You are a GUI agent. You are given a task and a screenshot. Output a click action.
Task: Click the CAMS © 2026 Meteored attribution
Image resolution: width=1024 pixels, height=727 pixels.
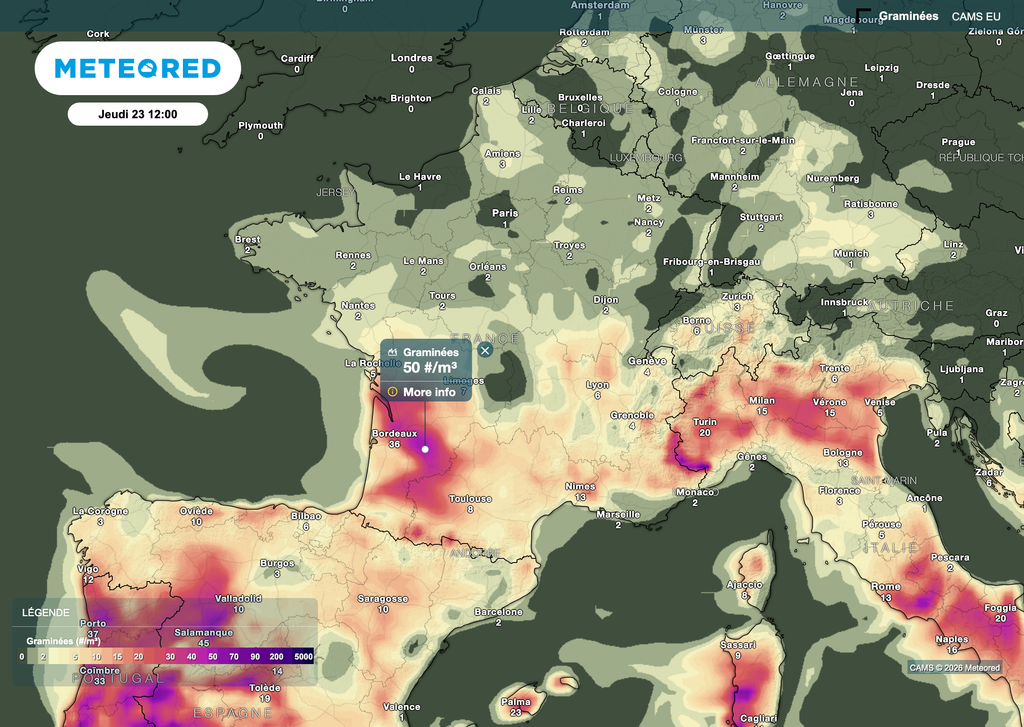pos(954,667)
